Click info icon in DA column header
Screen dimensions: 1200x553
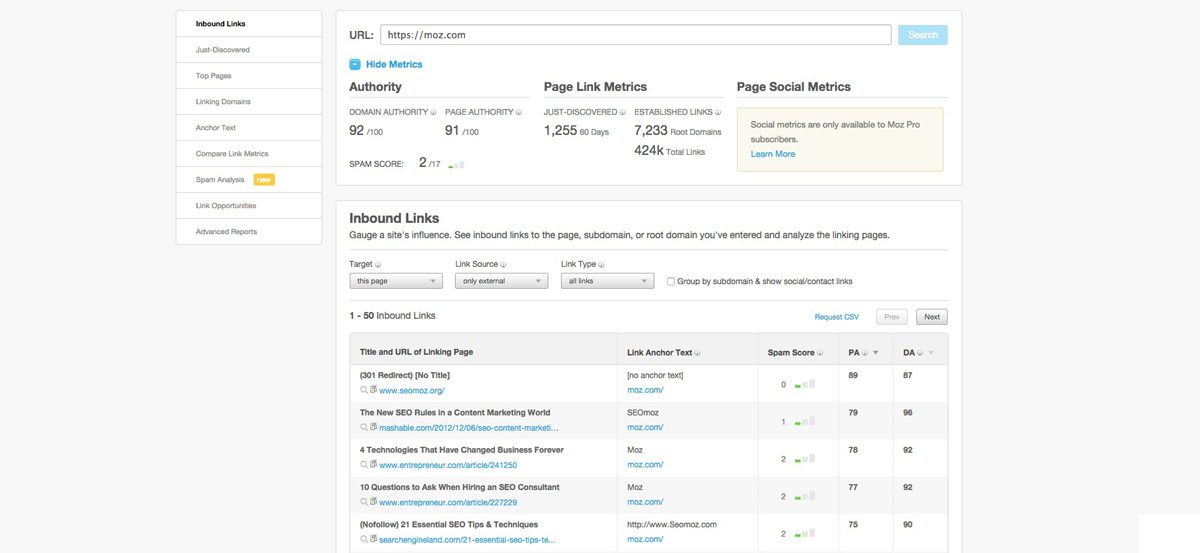pyautogui.click(x=920, y=352)
